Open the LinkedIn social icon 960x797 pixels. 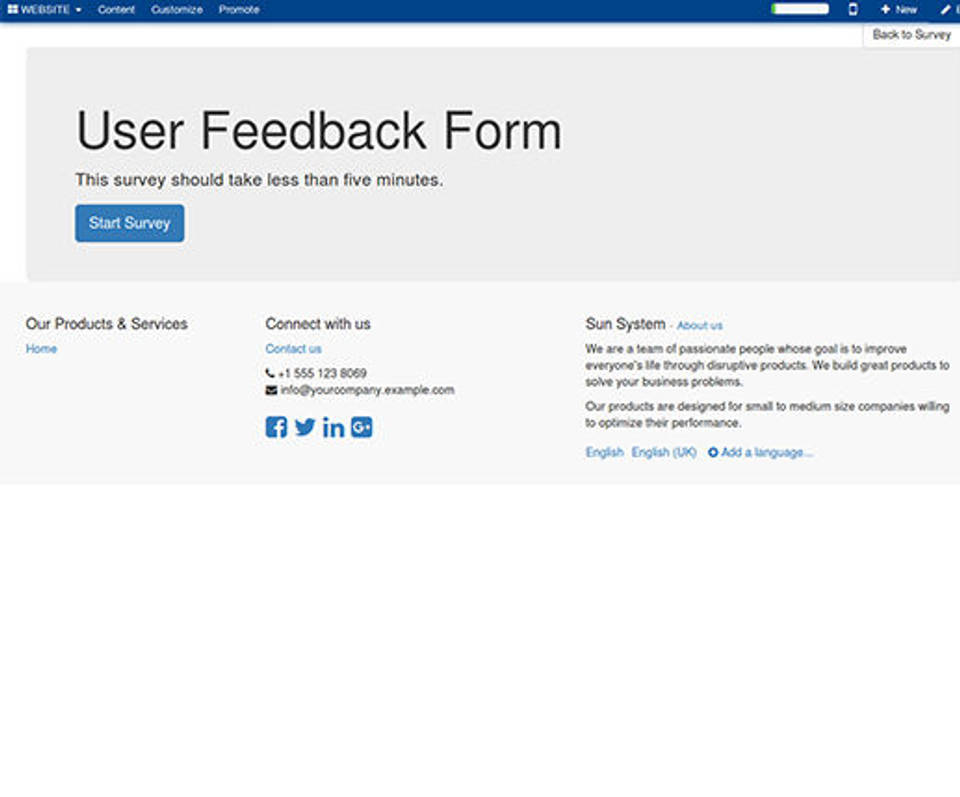[334, 428]
